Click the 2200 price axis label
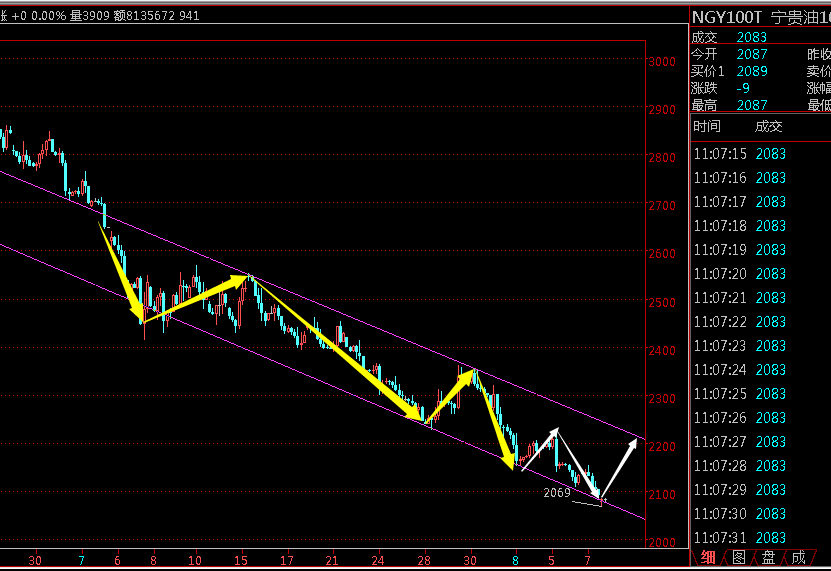This screenshot has width=831, height=571. click(x=662, y=446)
